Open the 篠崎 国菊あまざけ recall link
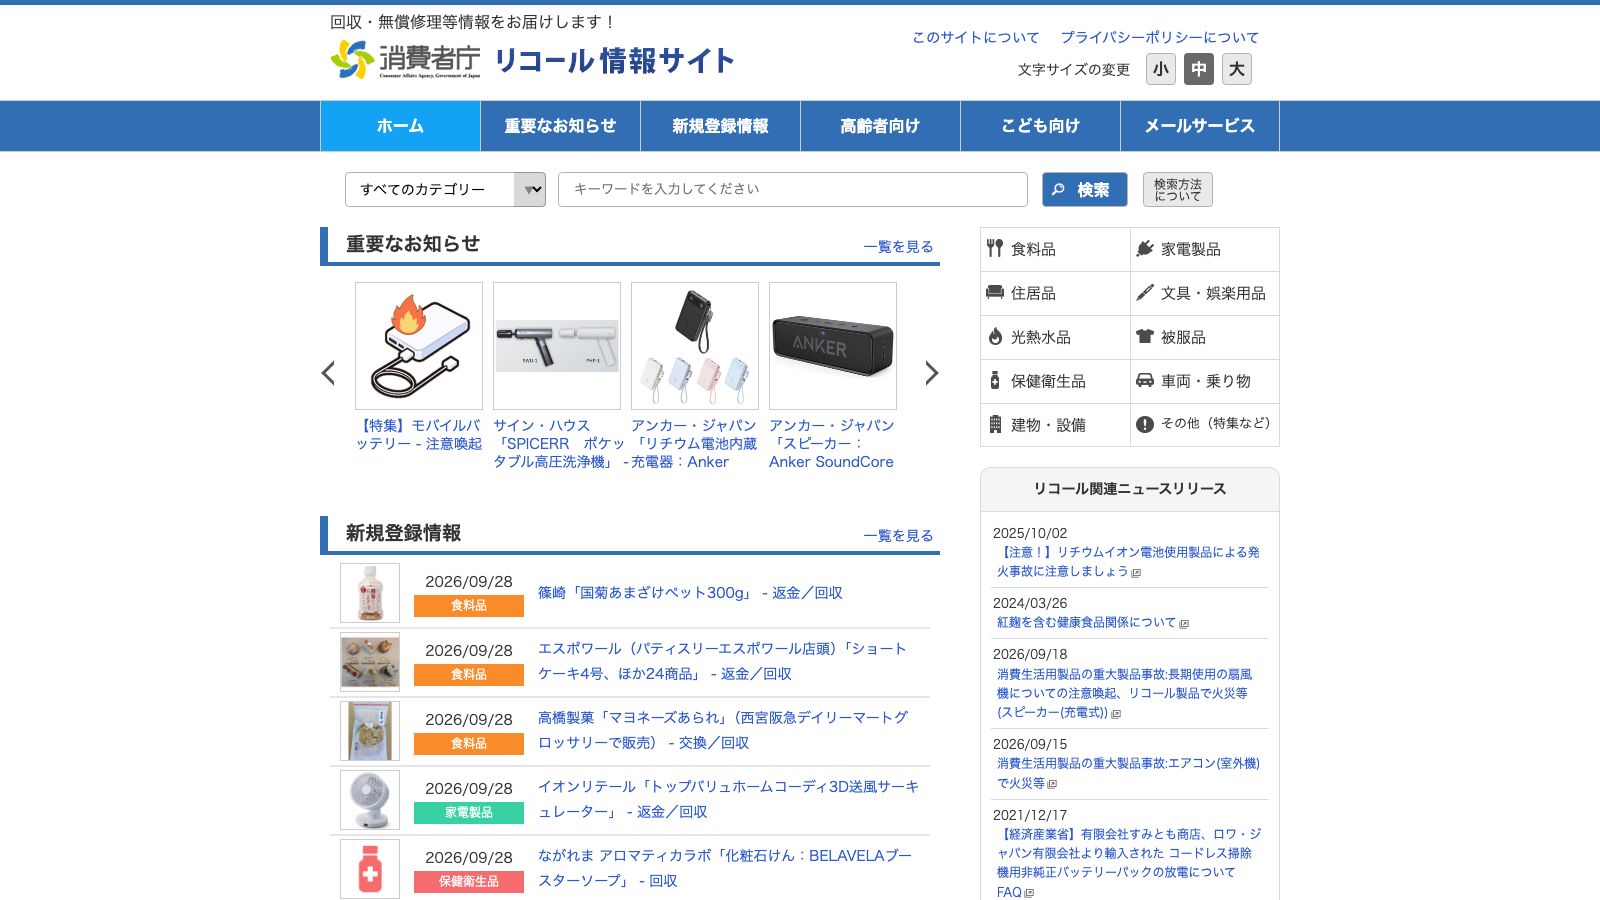 [x=690, y=593]
